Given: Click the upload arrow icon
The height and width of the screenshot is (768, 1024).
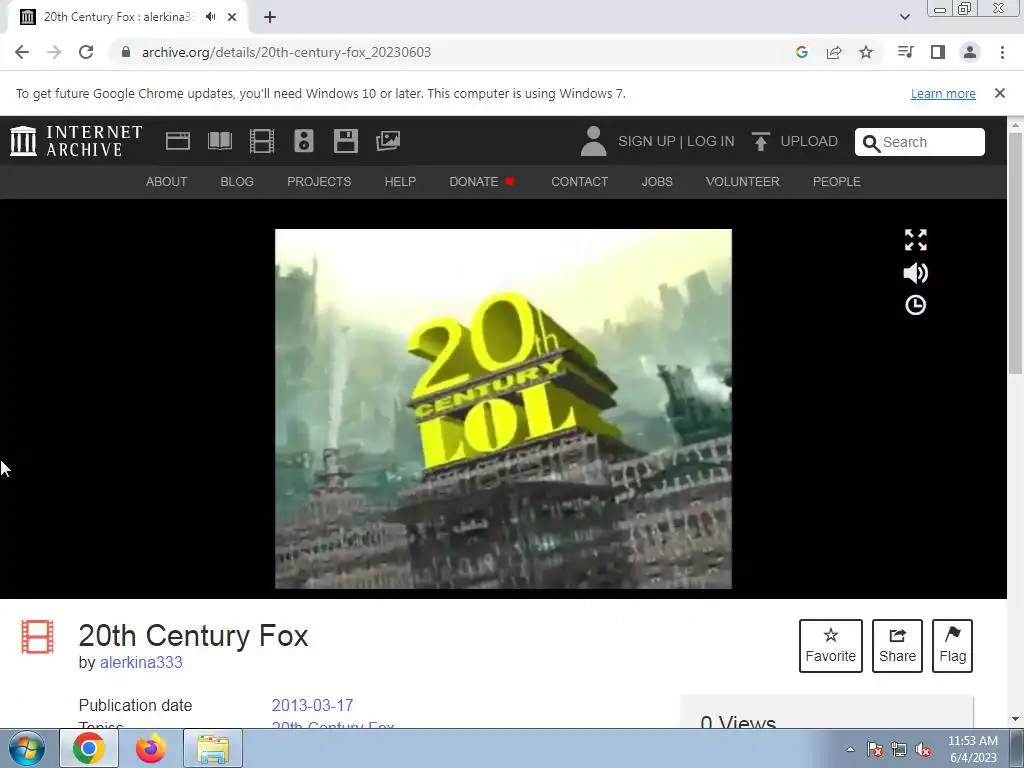Looking at the screenshot, I should click(x=760, y=141).
